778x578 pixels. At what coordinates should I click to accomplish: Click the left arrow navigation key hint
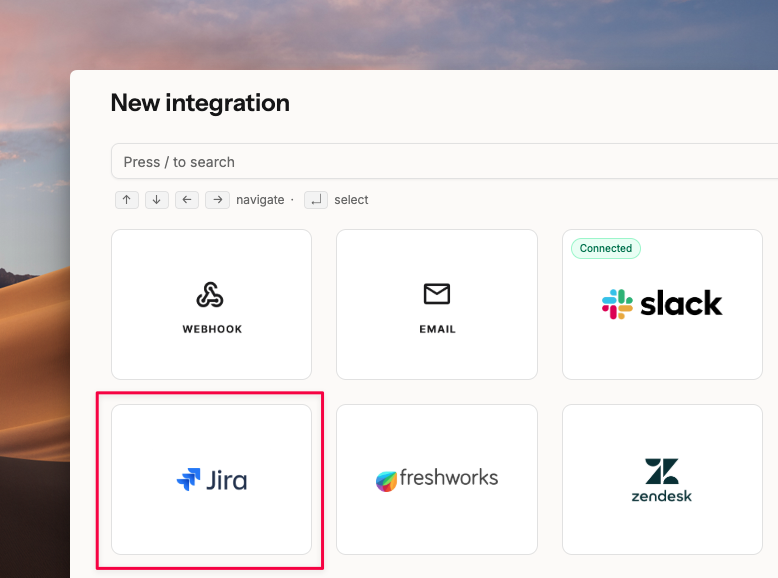187,200
